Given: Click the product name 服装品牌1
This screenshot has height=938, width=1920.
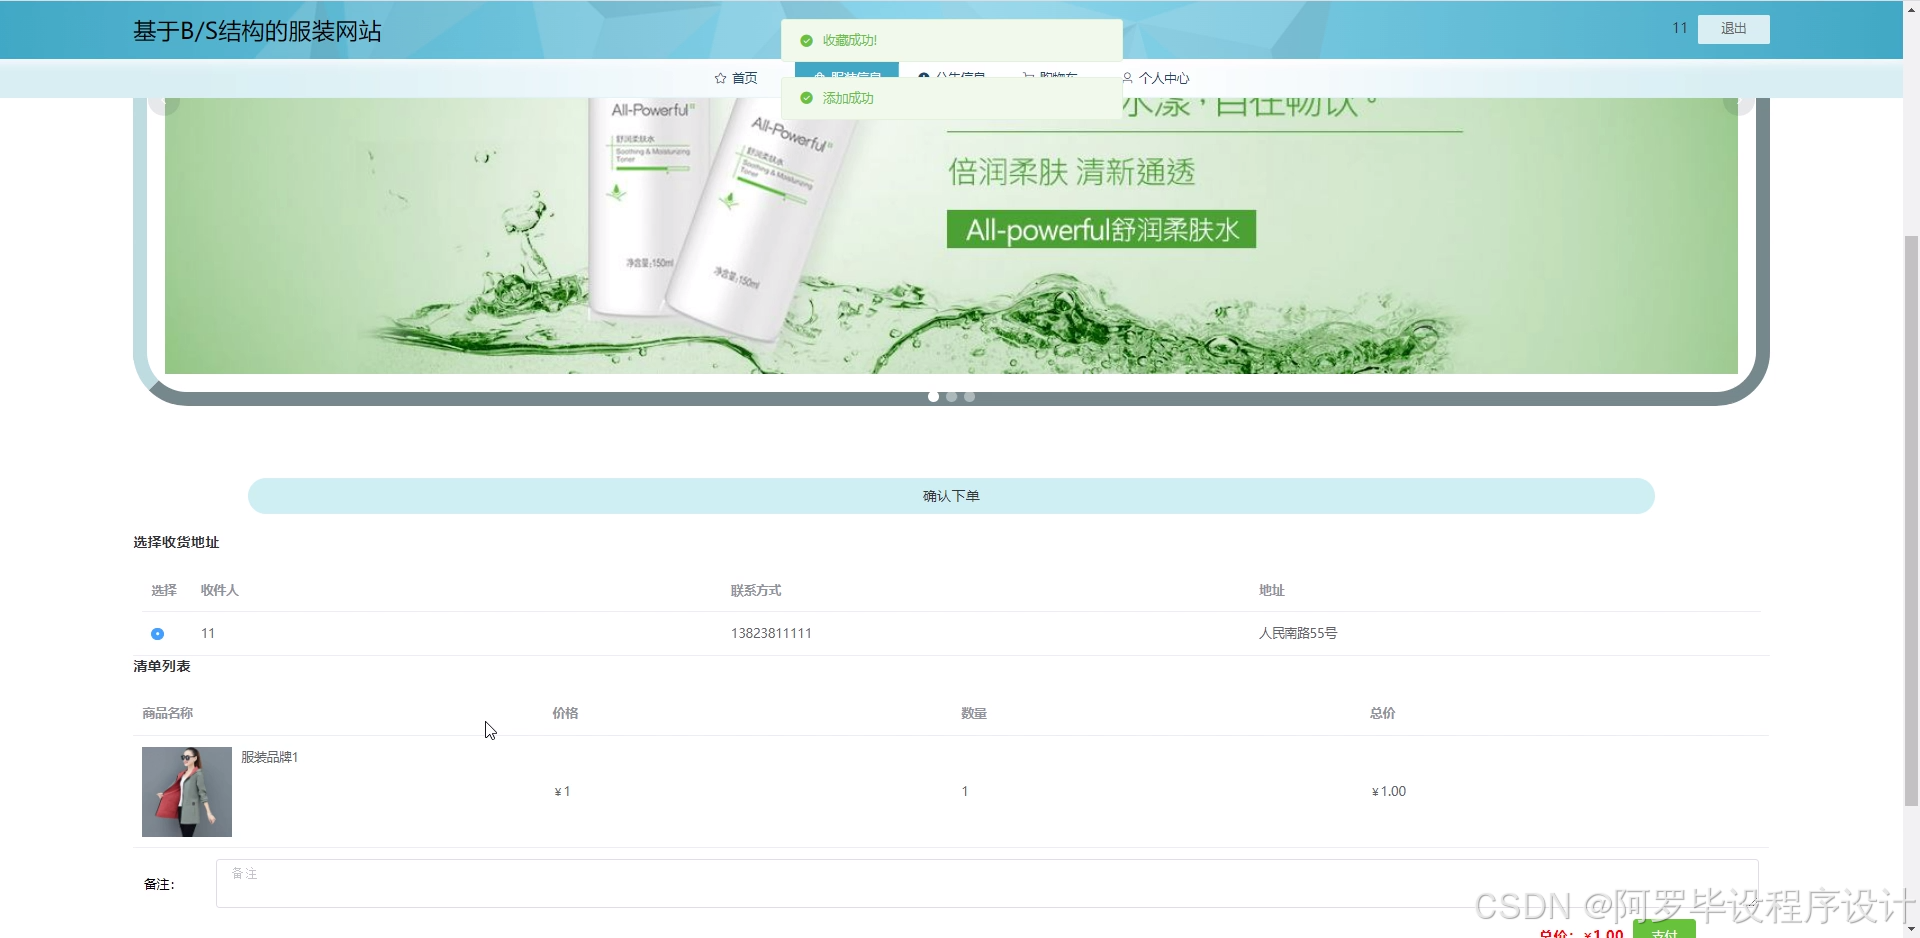Looking at the screenshot, I should 270,757.
